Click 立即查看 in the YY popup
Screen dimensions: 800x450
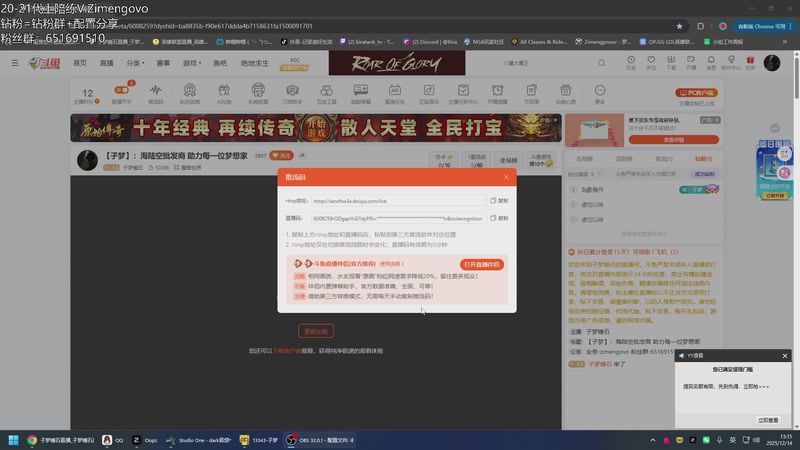(768, 420)
